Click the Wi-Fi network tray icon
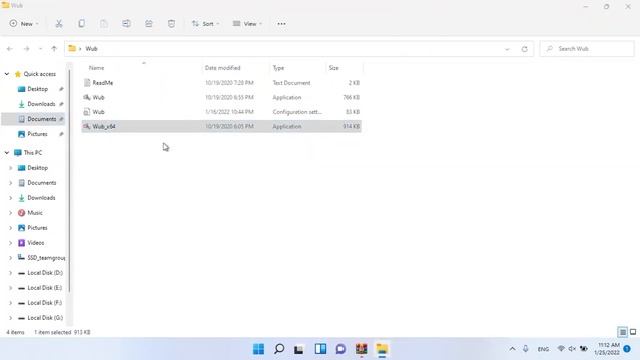640x360 pixels. pos(561,349)
